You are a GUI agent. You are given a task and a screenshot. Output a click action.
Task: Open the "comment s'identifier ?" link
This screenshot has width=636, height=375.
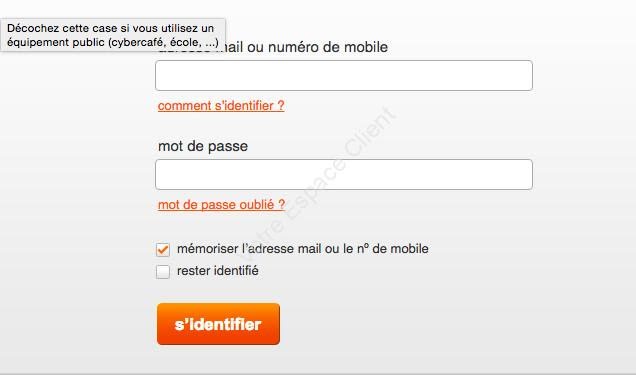click(x=221, y=106)
